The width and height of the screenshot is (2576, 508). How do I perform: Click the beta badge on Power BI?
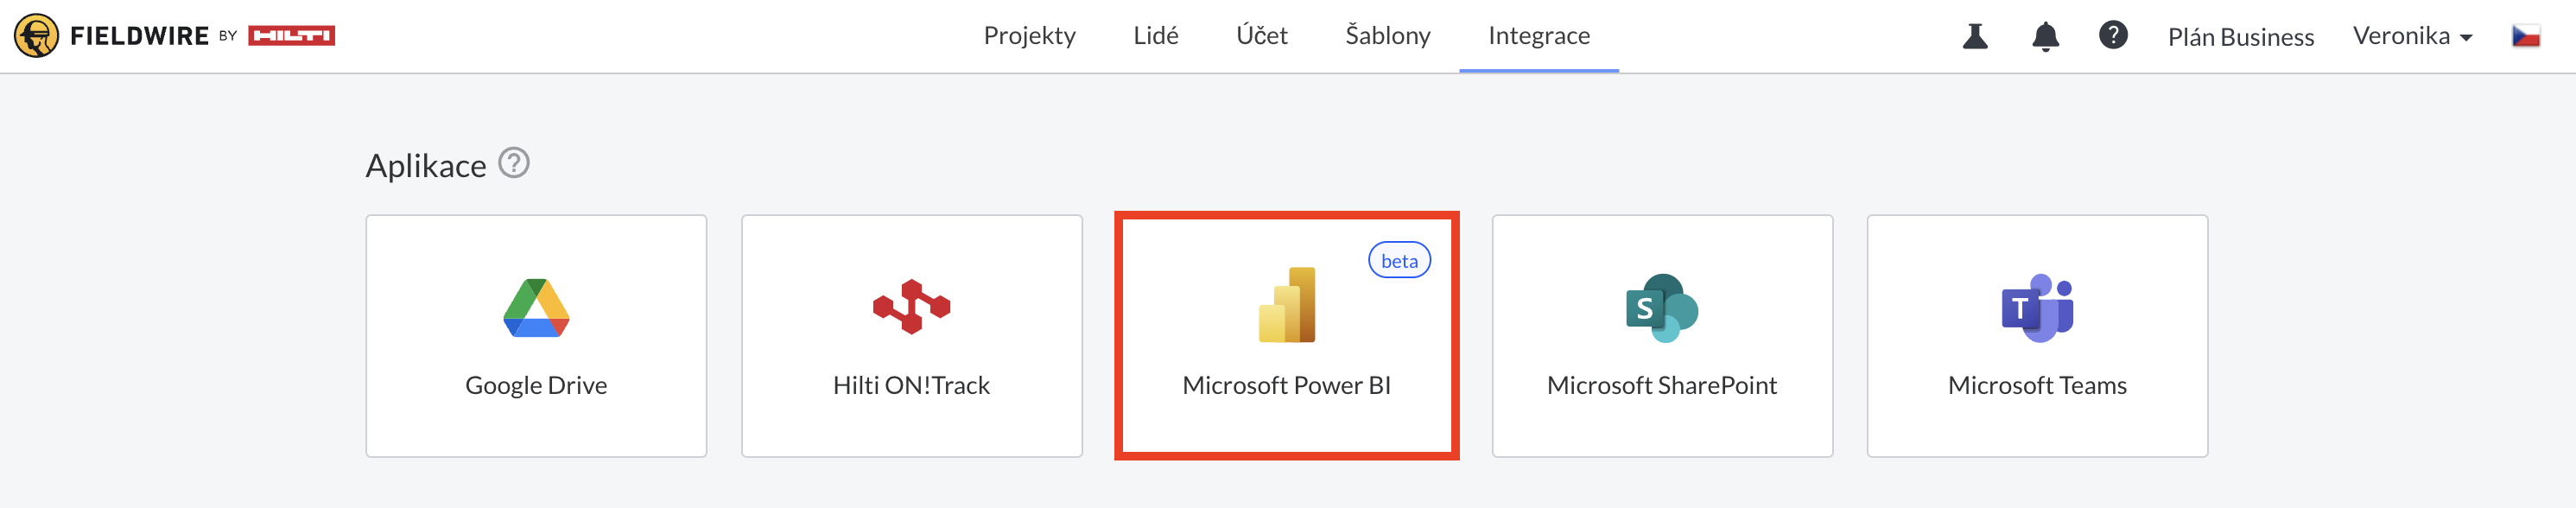[x=1399, y=261]
